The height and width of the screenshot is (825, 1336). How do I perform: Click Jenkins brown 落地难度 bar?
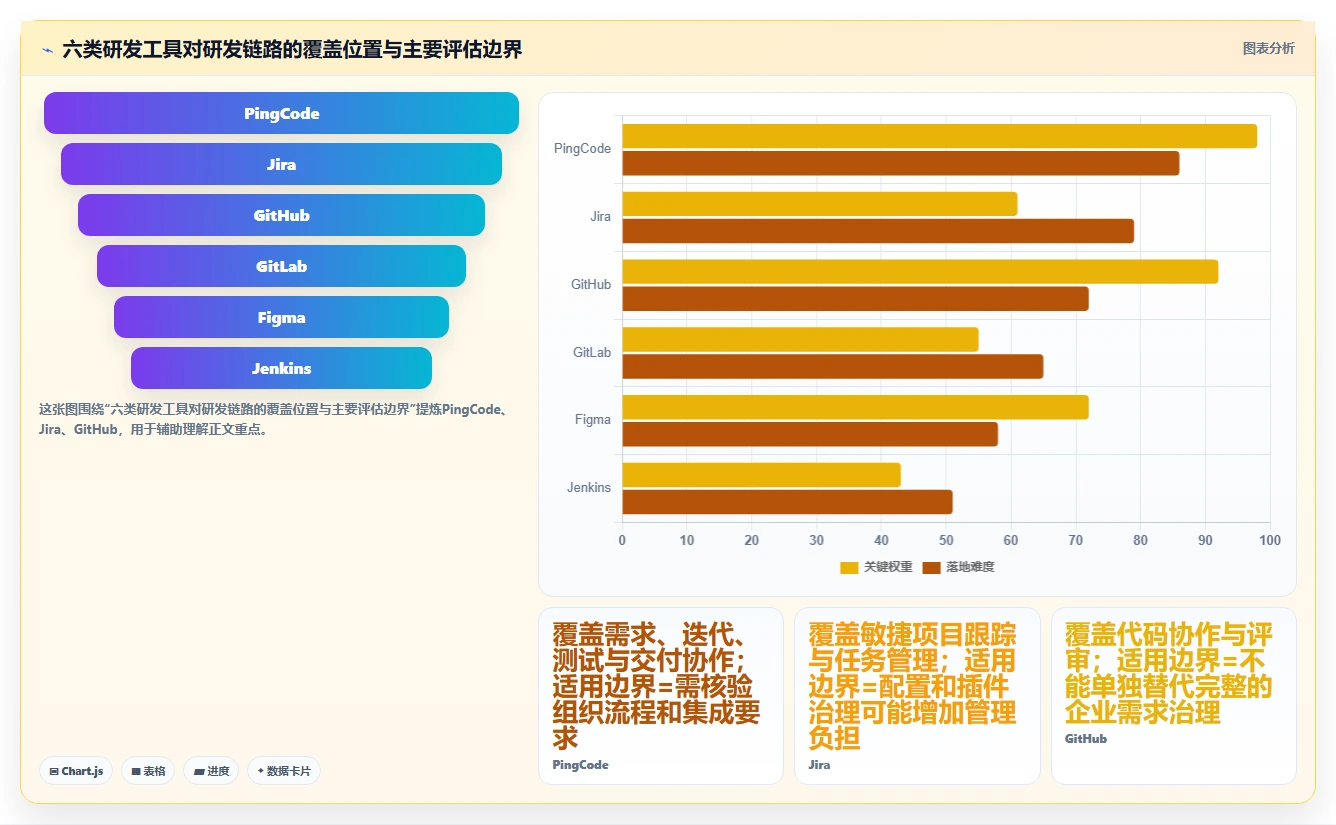pos(788,502)
